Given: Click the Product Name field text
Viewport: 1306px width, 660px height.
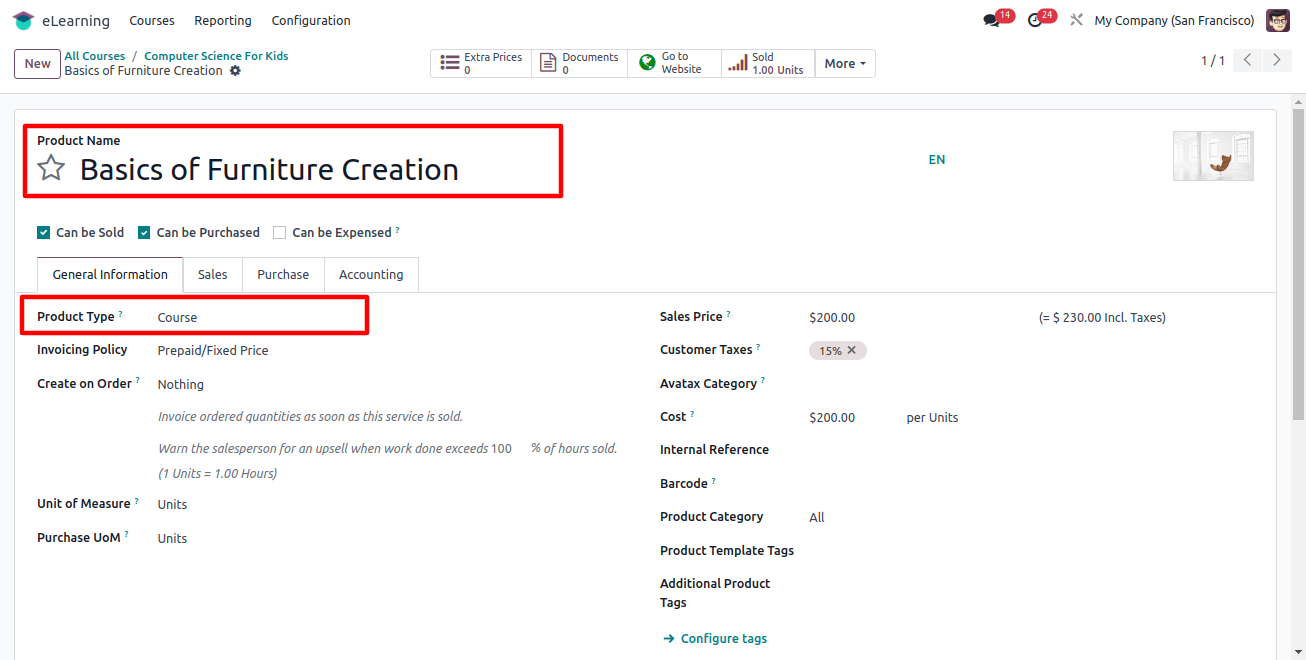Looking at the screenshot, I should (269, 170).
